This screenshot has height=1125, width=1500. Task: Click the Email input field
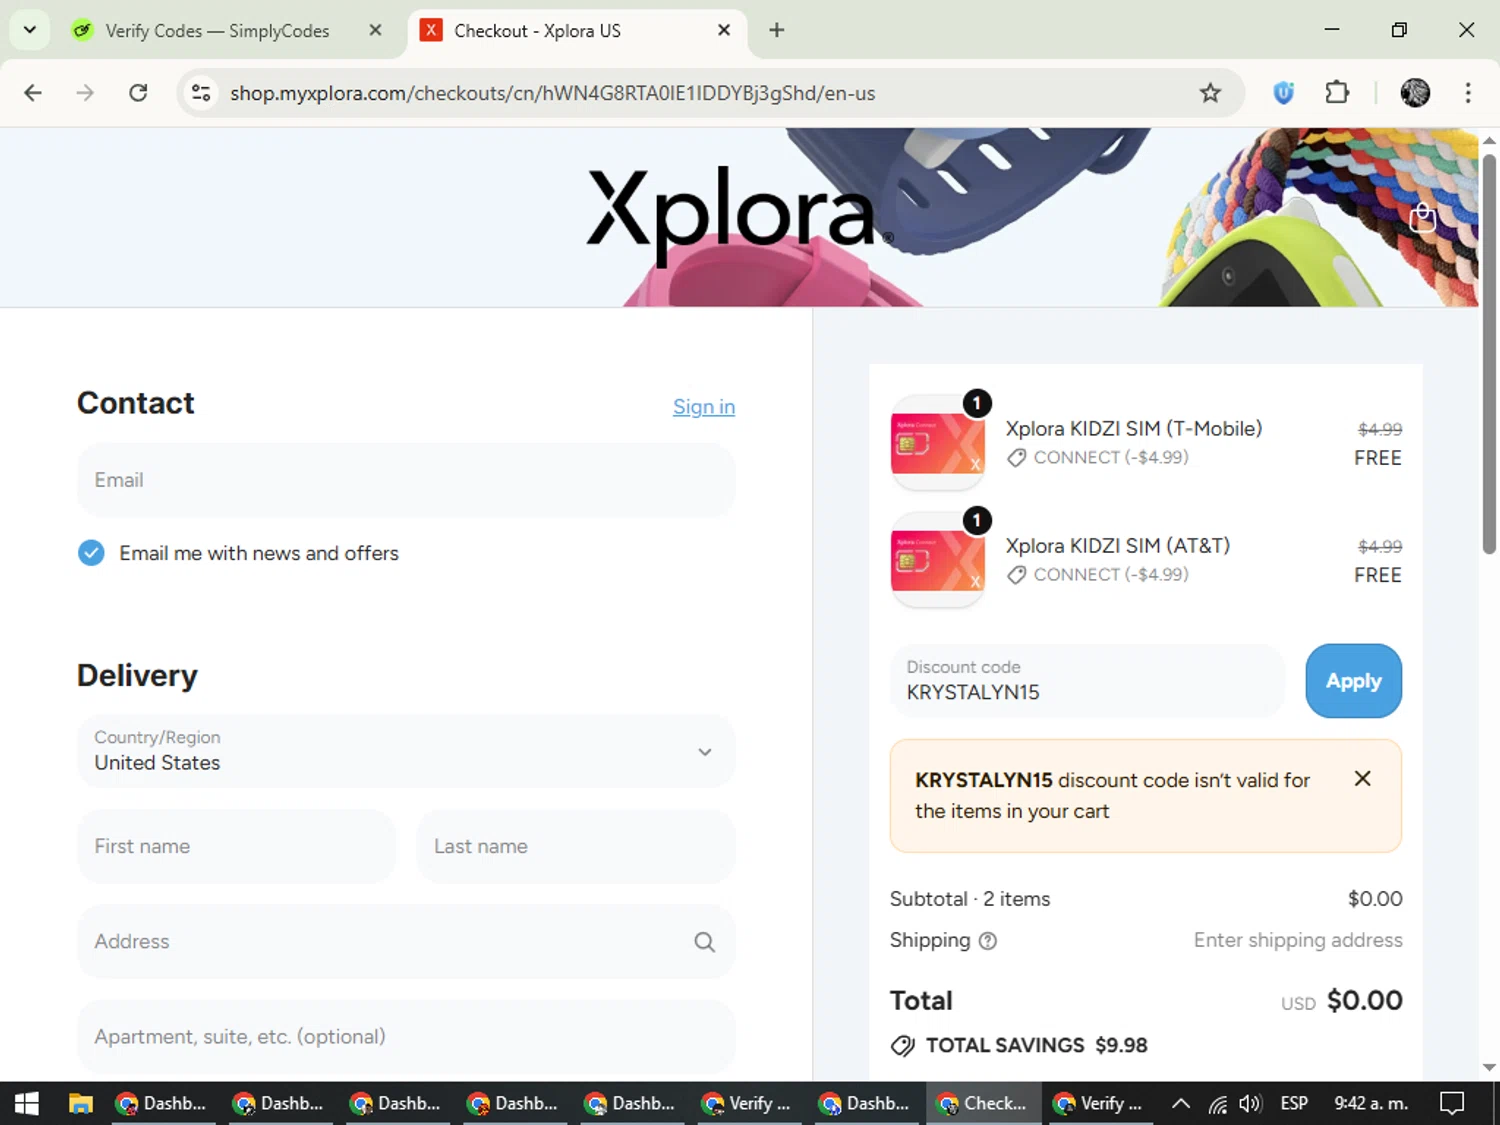click(x=406, y=480)
